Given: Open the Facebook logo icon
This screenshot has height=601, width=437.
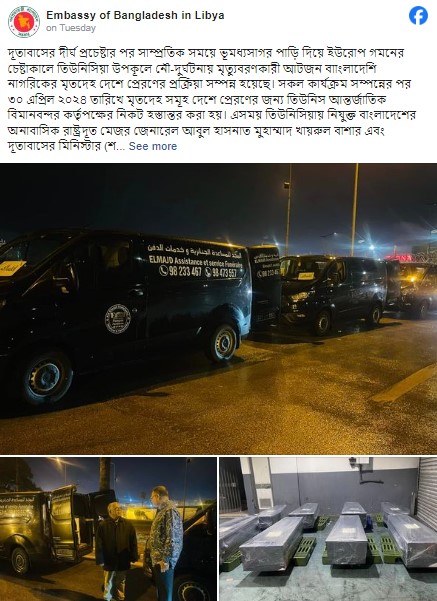Looking at the screenshot, I should 418,16.
